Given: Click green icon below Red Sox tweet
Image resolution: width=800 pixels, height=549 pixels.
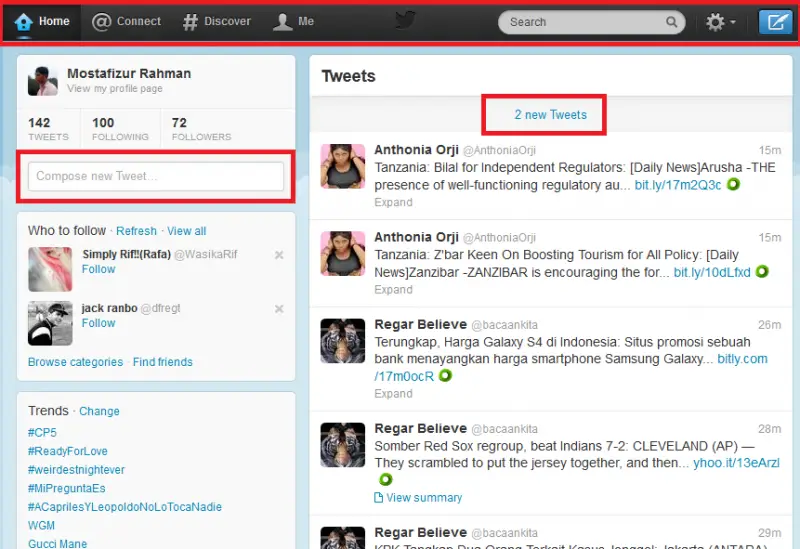Looking at the screenshot, I should 386,480.
